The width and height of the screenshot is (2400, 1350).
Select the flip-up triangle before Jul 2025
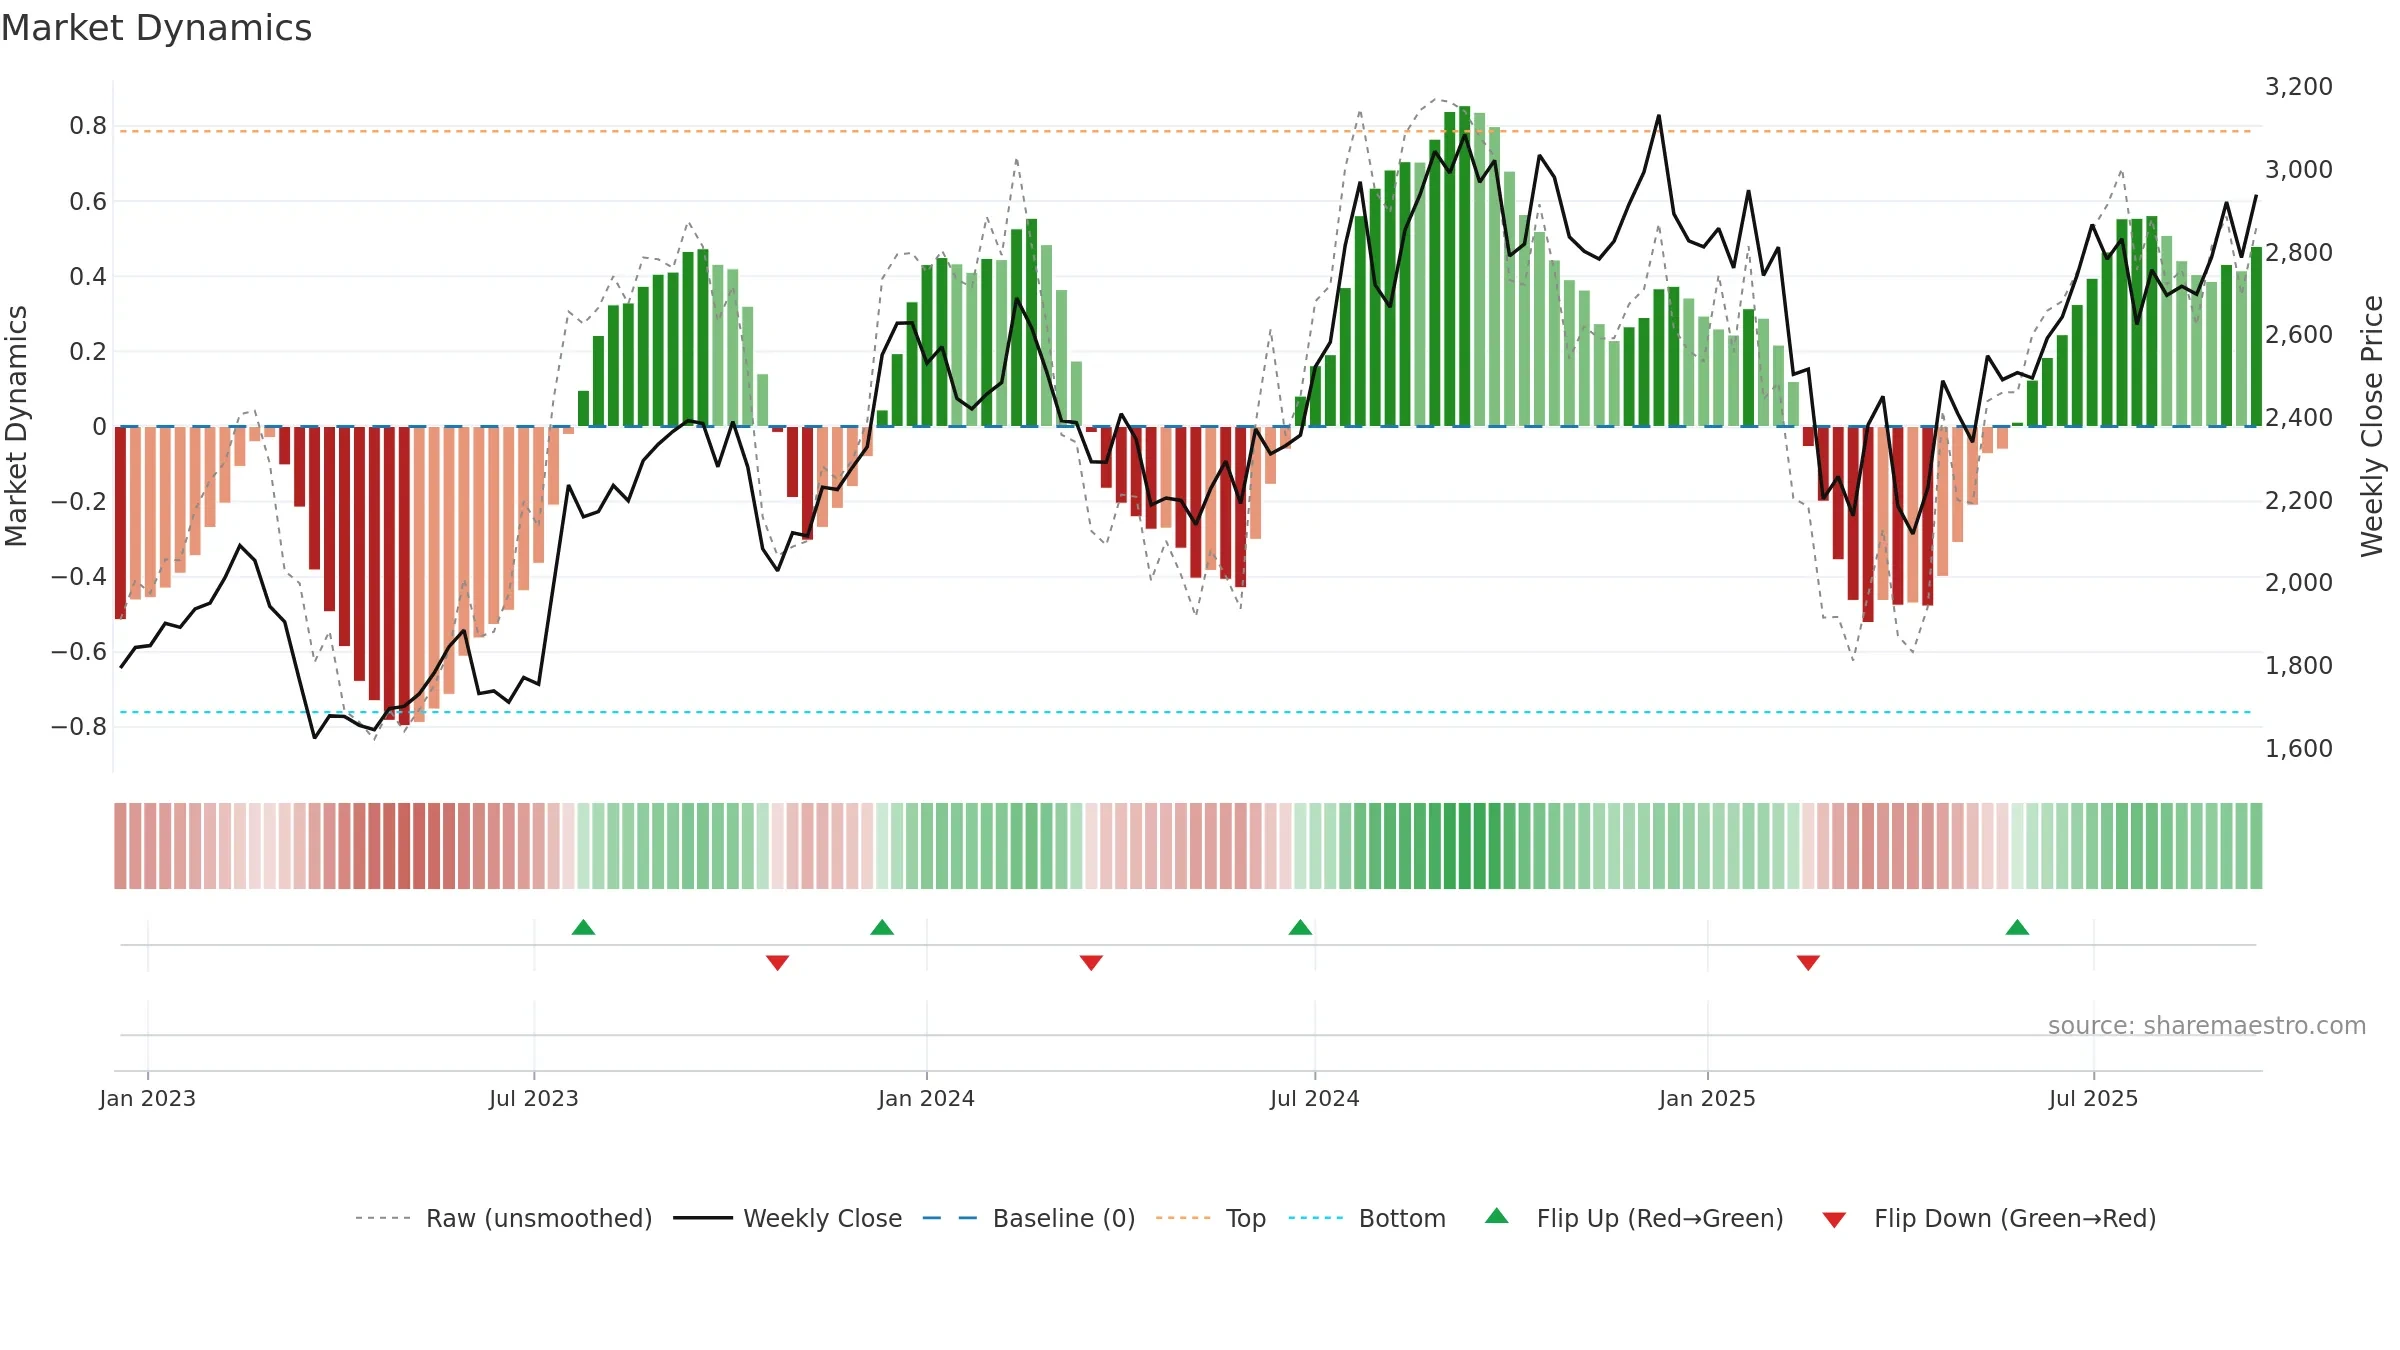[x=2017, y=927]
